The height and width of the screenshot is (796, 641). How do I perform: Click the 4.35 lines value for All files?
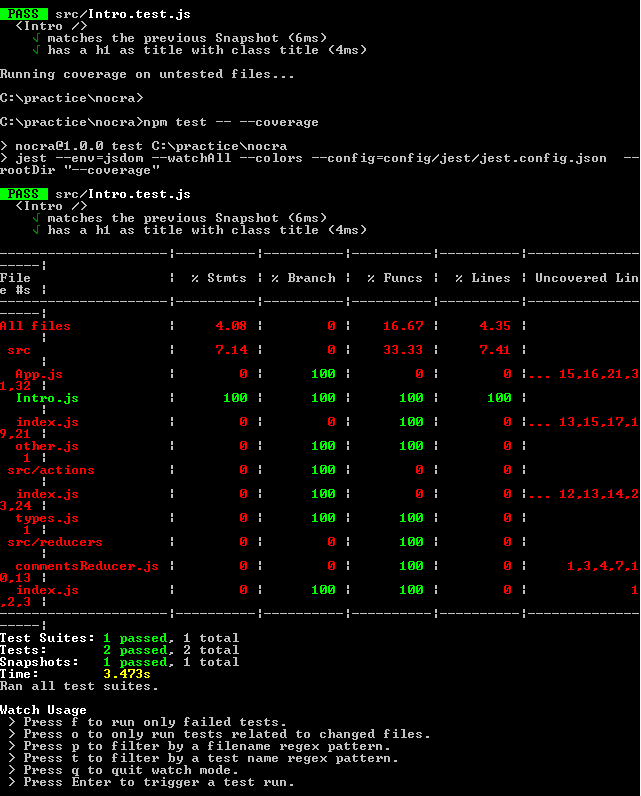click(x=495, y=326)
